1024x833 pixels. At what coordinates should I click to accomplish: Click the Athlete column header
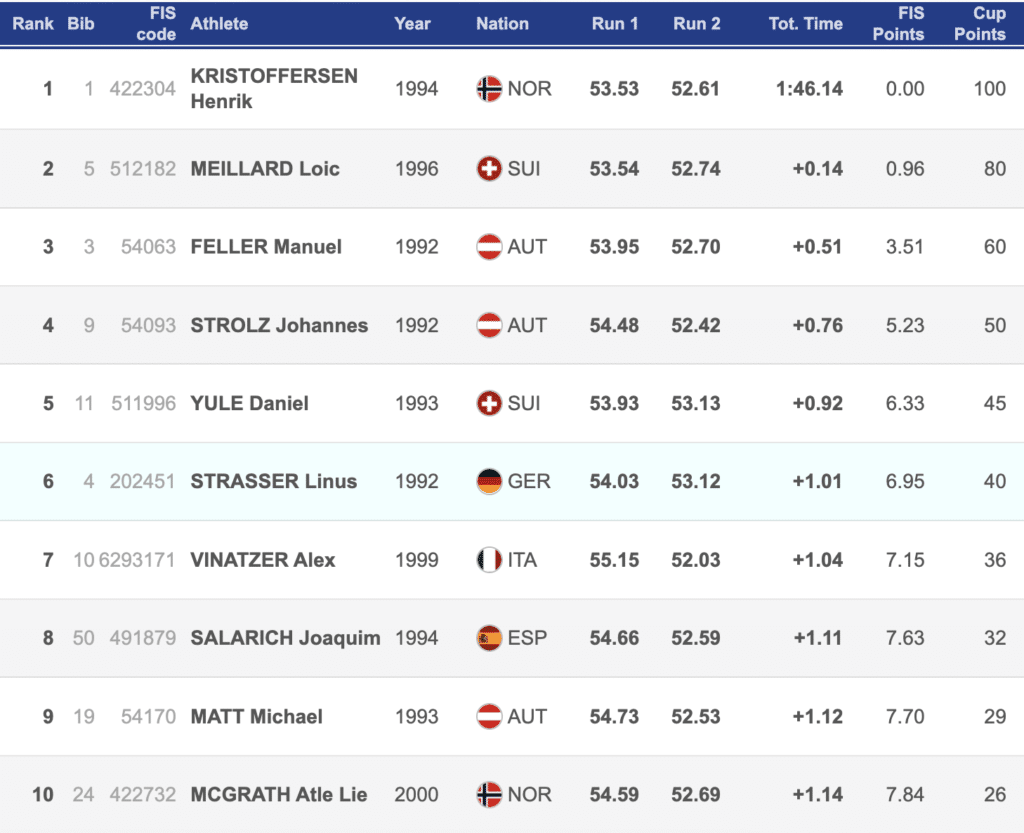click(219, 24)
